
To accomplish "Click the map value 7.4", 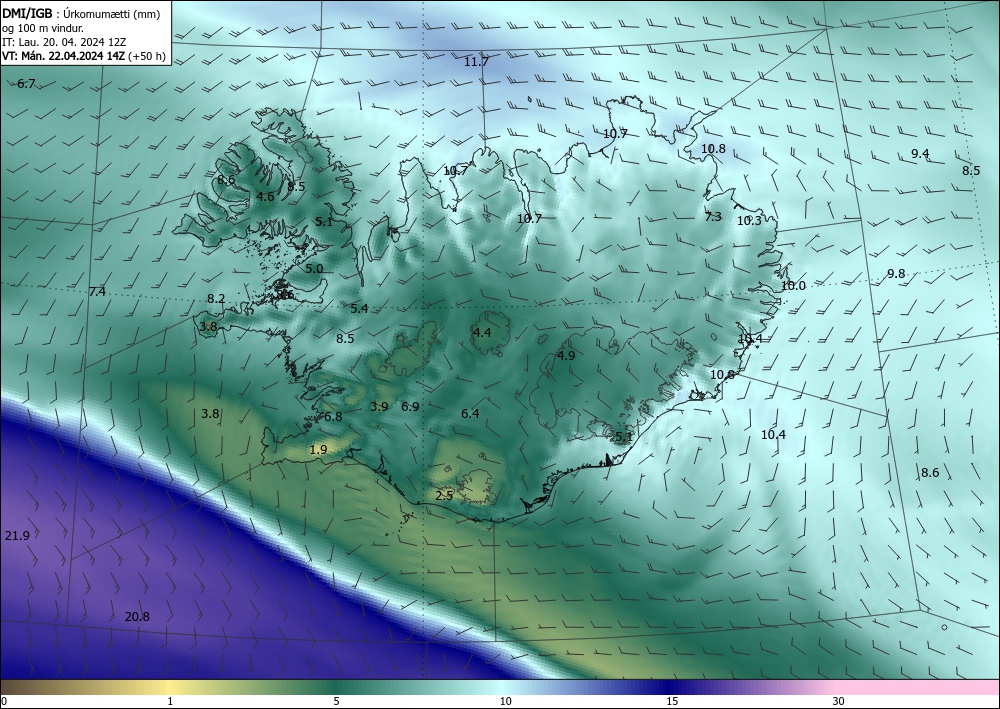I will (97, 292).
